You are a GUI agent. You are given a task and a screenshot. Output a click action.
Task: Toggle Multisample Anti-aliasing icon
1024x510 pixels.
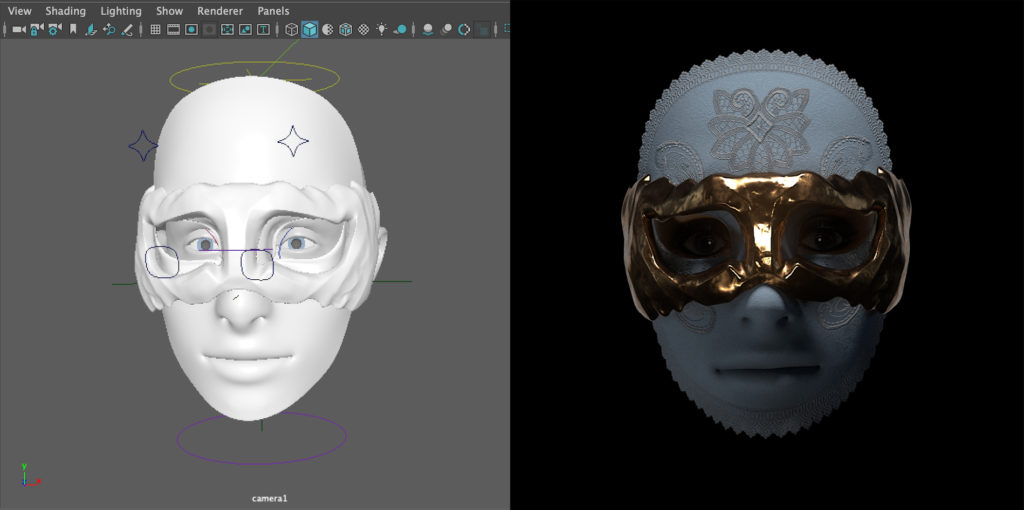pyautogui.click(x=464, y=29)
